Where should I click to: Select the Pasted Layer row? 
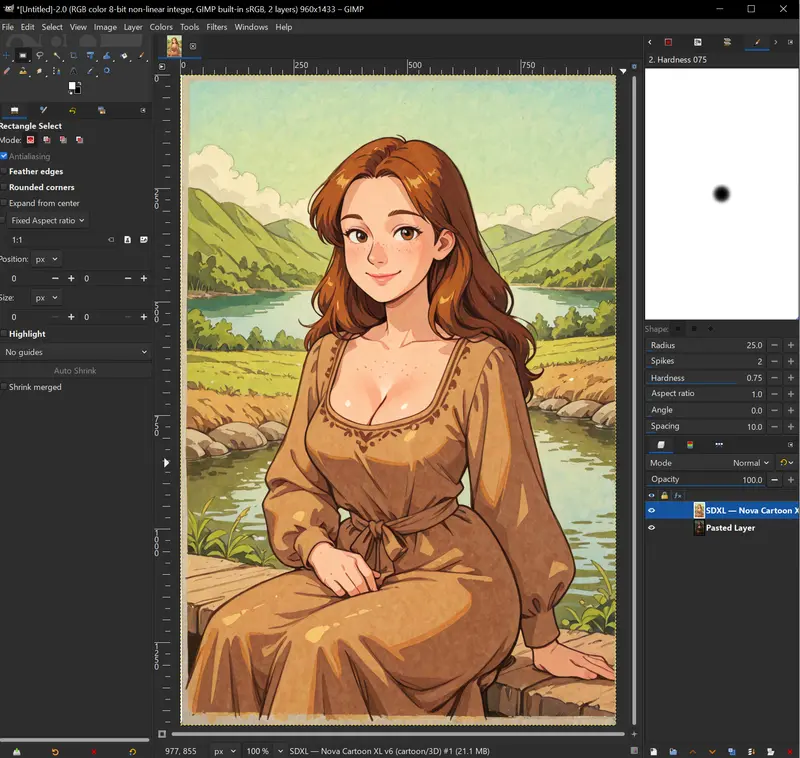[x=722, y=527]
